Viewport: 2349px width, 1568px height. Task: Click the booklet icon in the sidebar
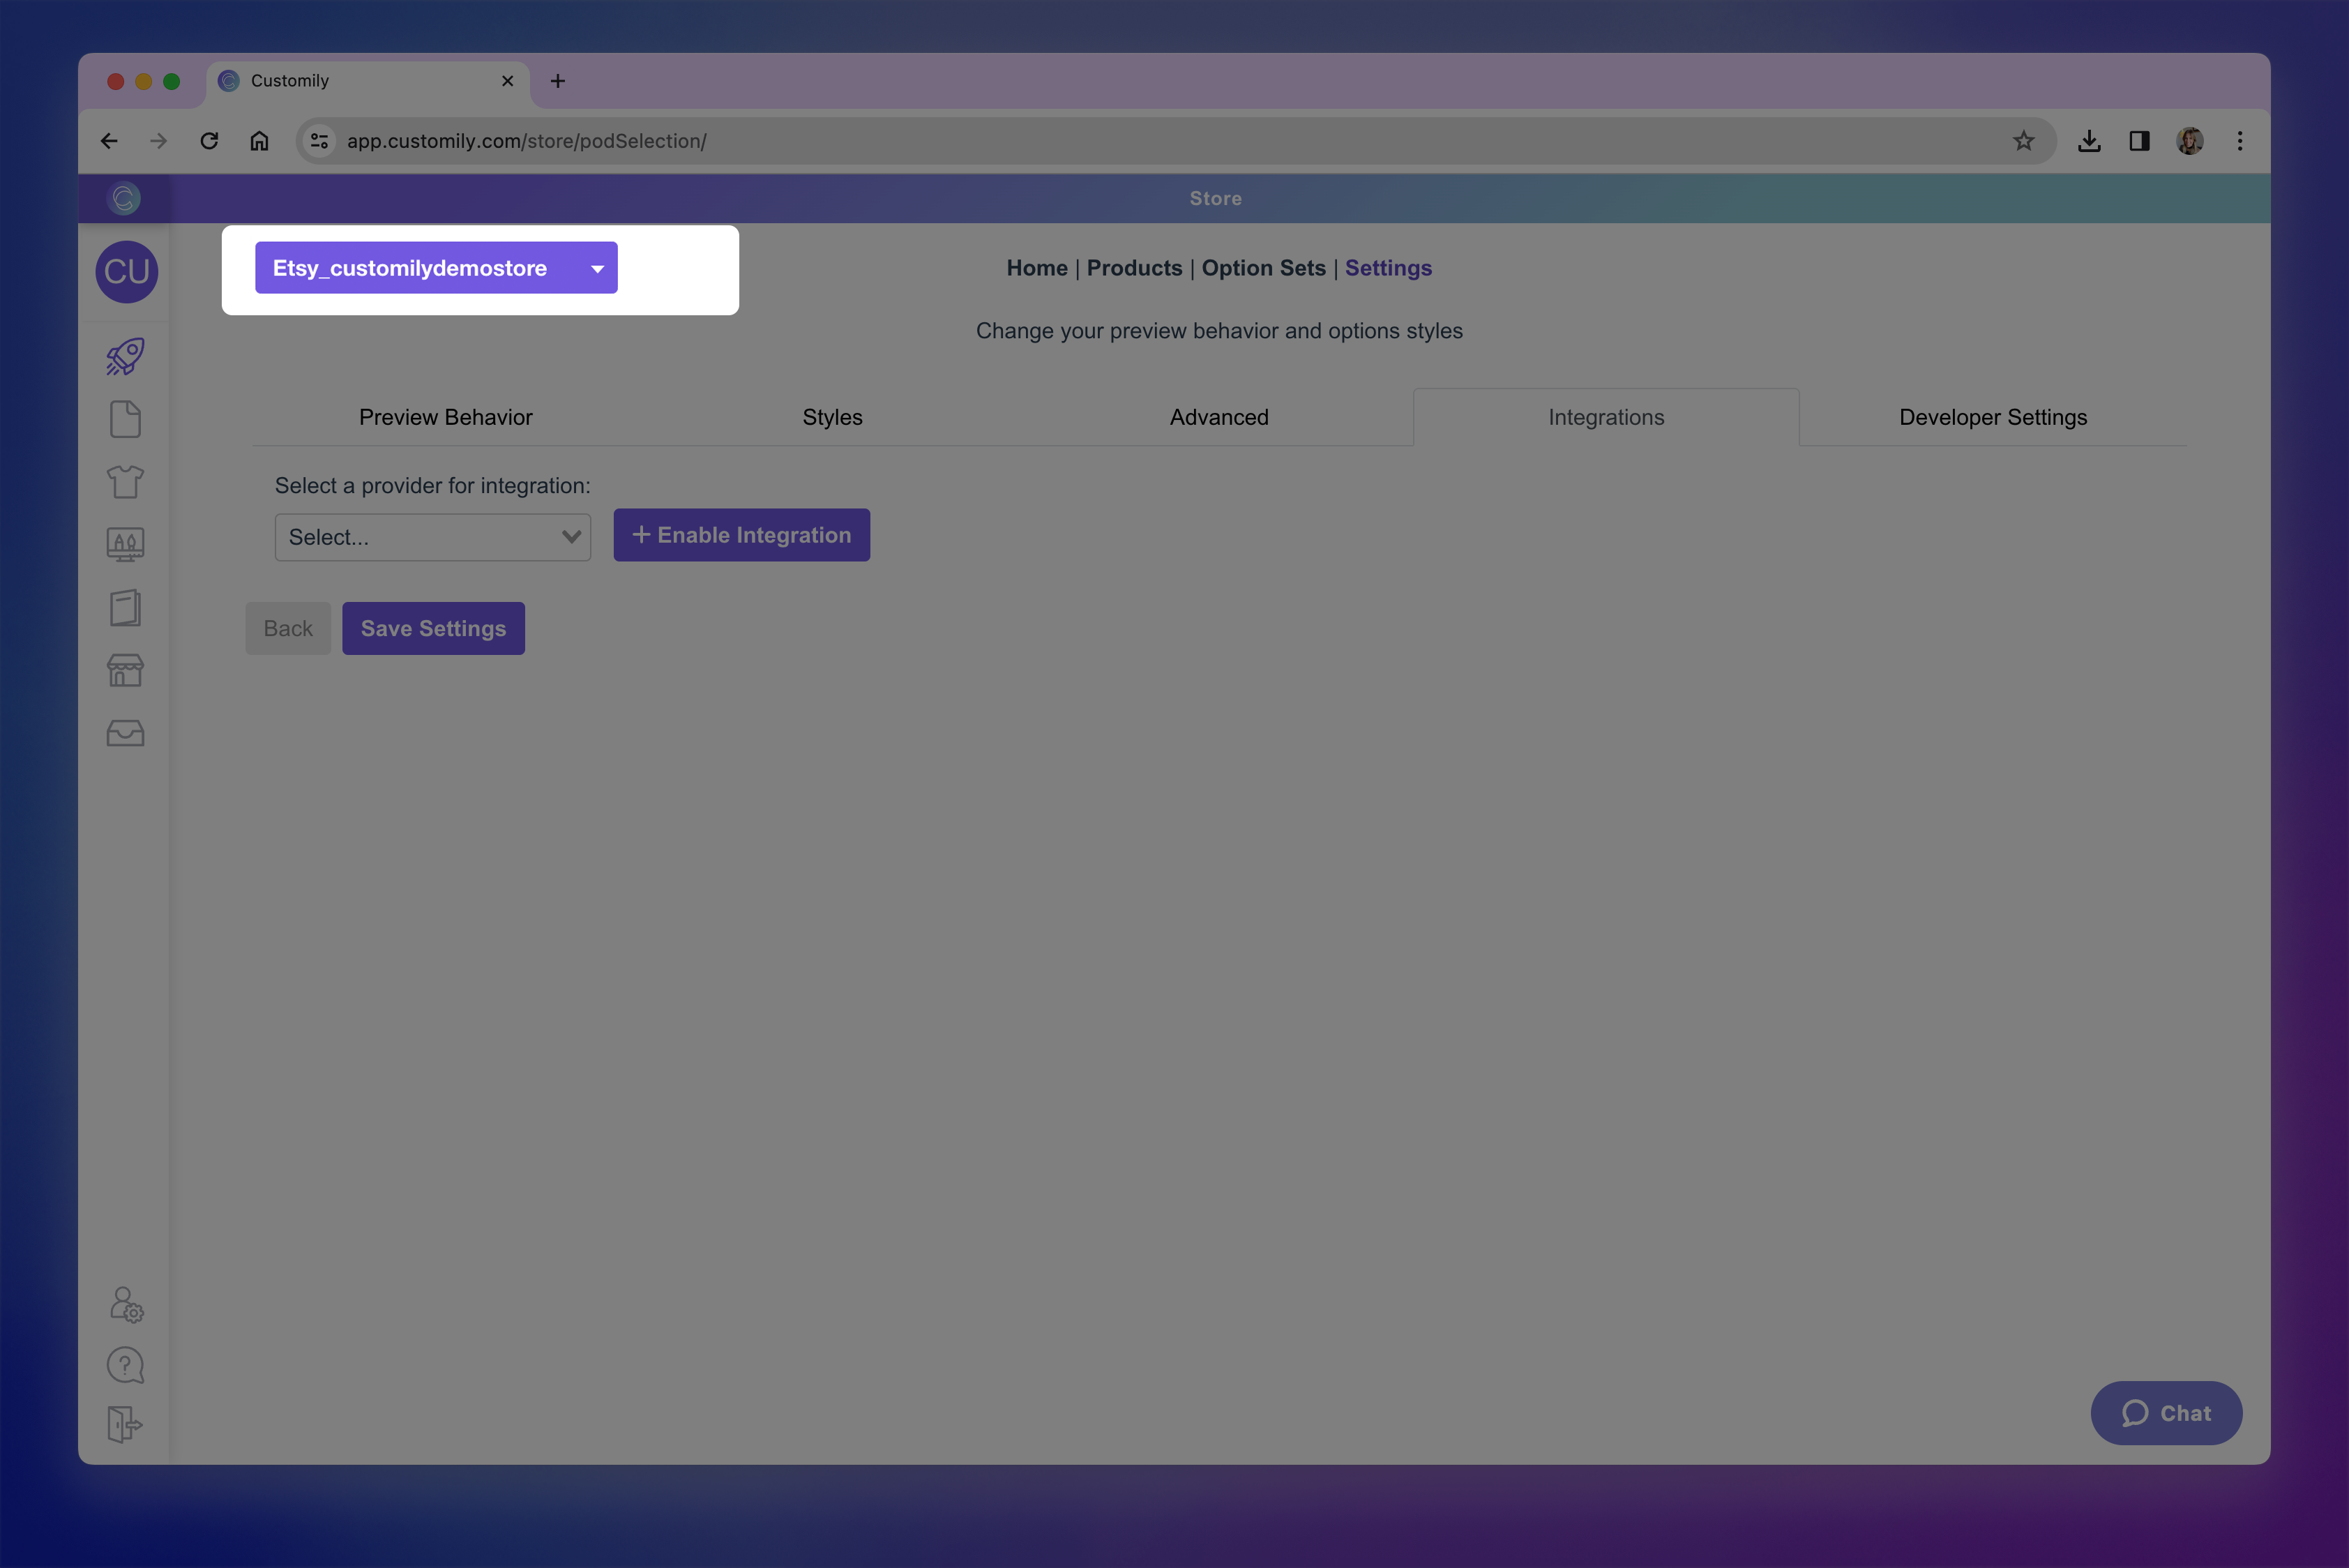pos(125,607)
